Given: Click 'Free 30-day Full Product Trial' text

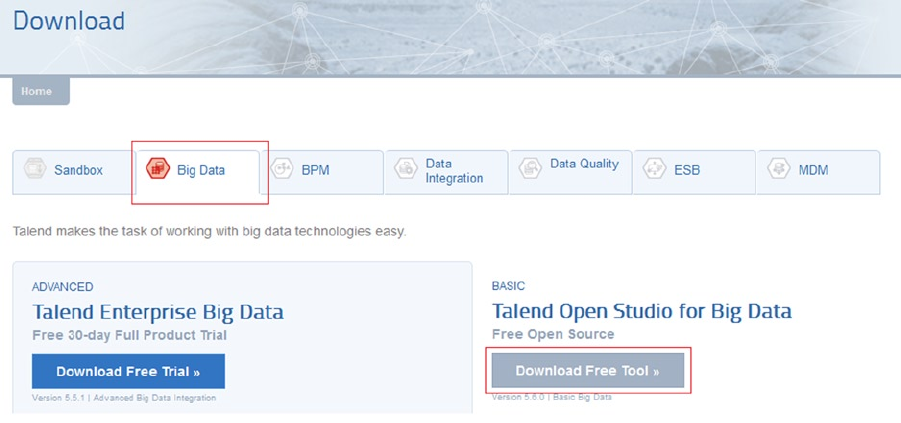Looking at the screenshot, I should click(129, 335).
